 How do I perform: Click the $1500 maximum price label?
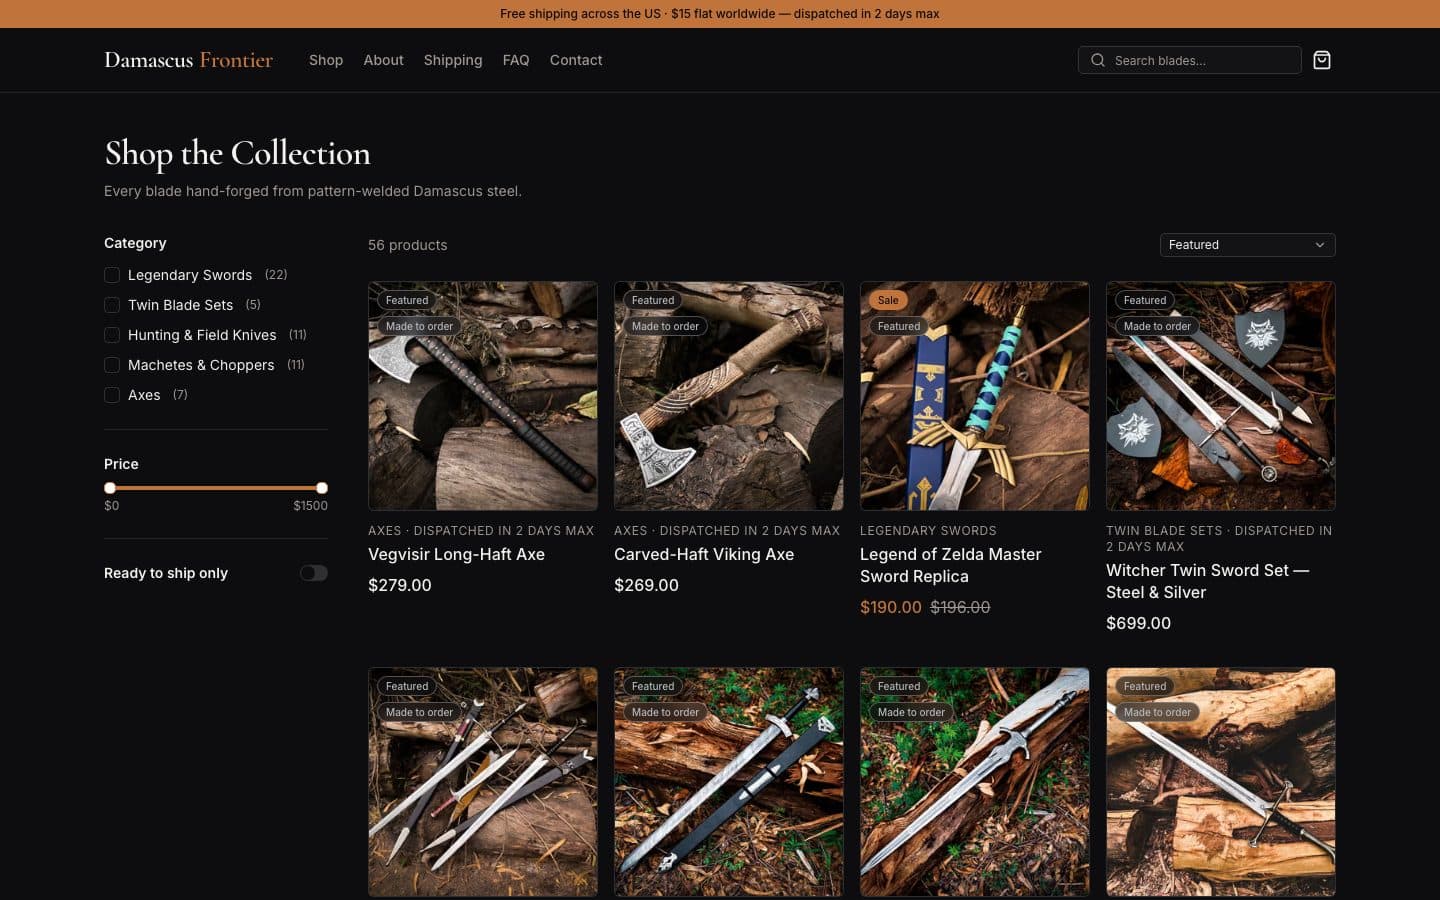[310, 506]
